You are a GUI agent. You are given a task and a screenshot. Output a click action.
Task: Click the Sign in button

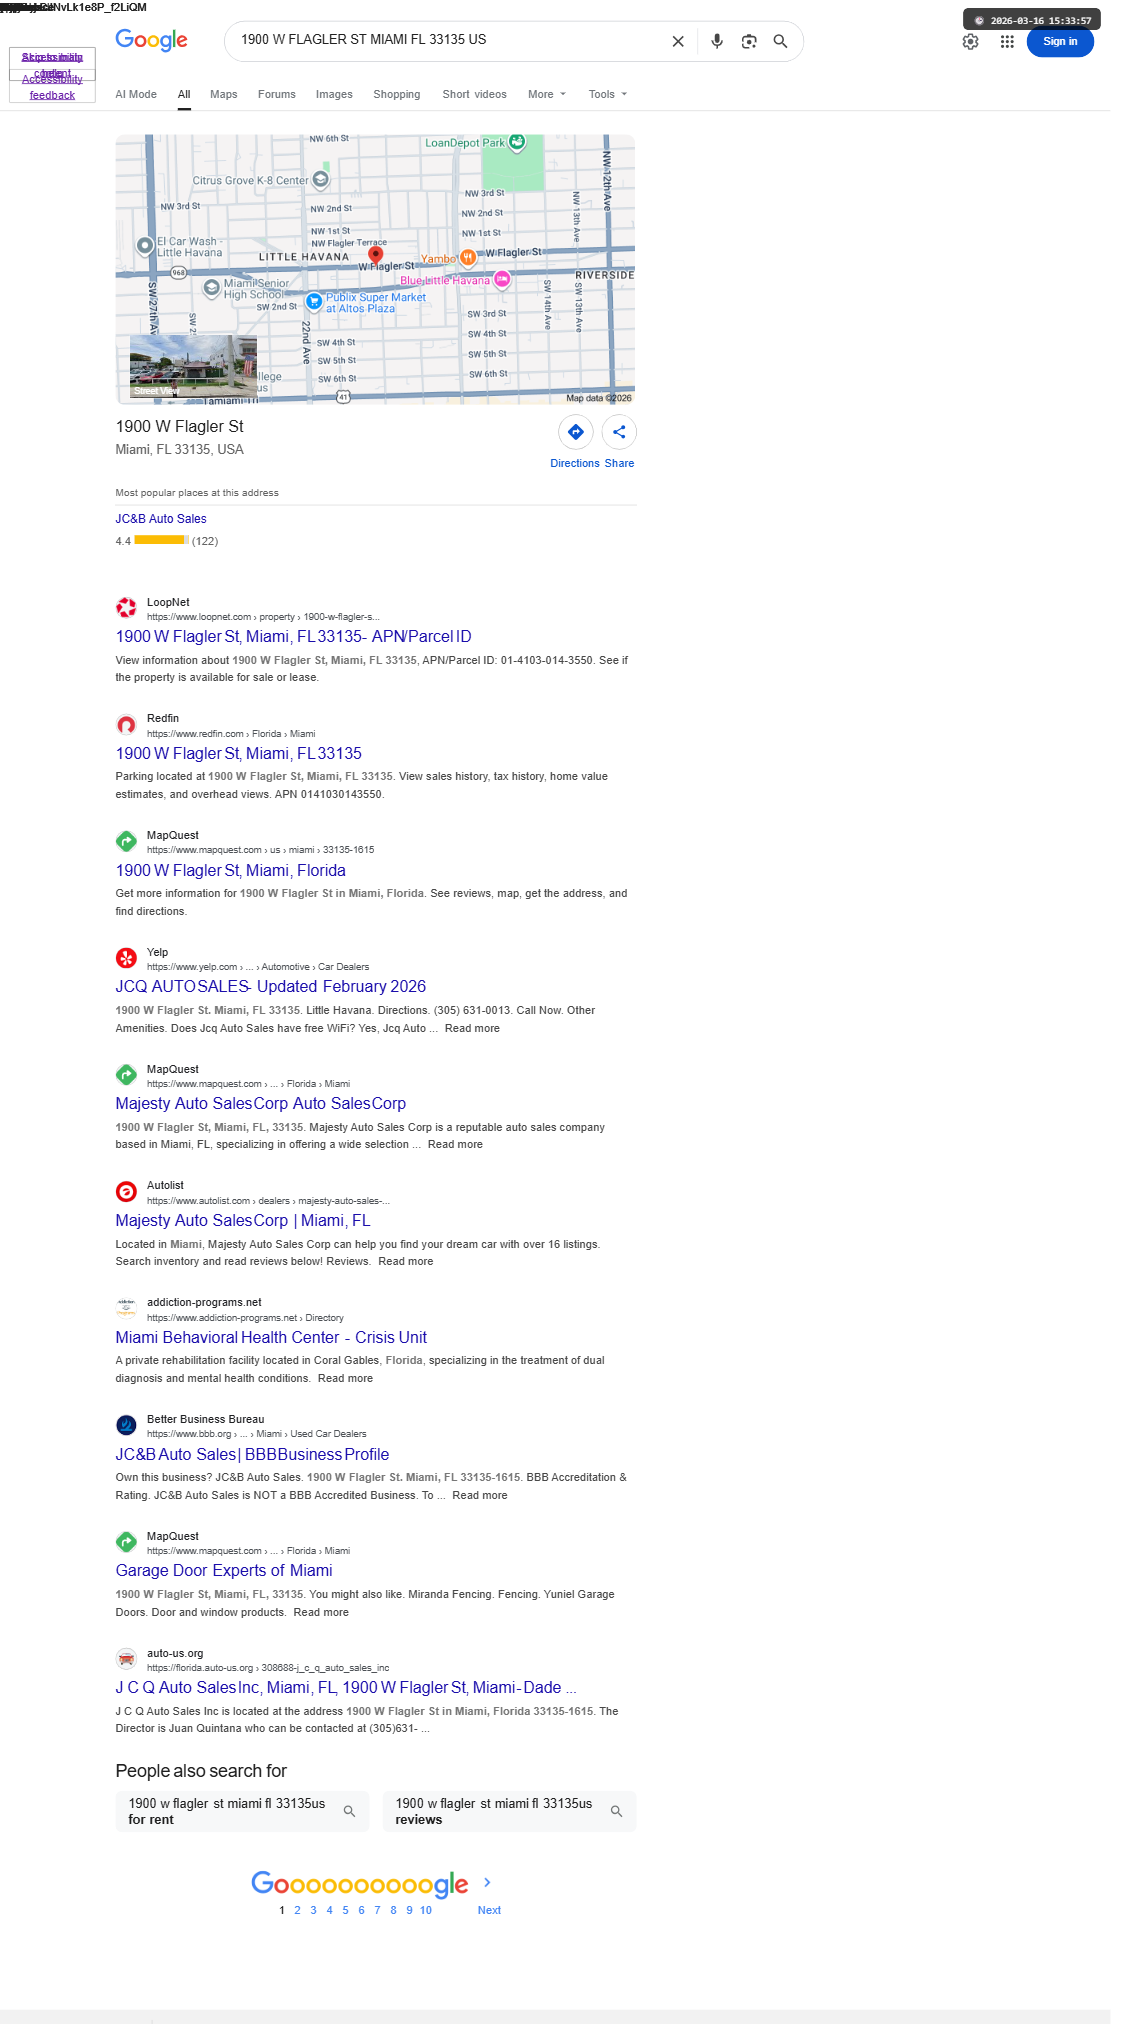(x=1060, y=42)
